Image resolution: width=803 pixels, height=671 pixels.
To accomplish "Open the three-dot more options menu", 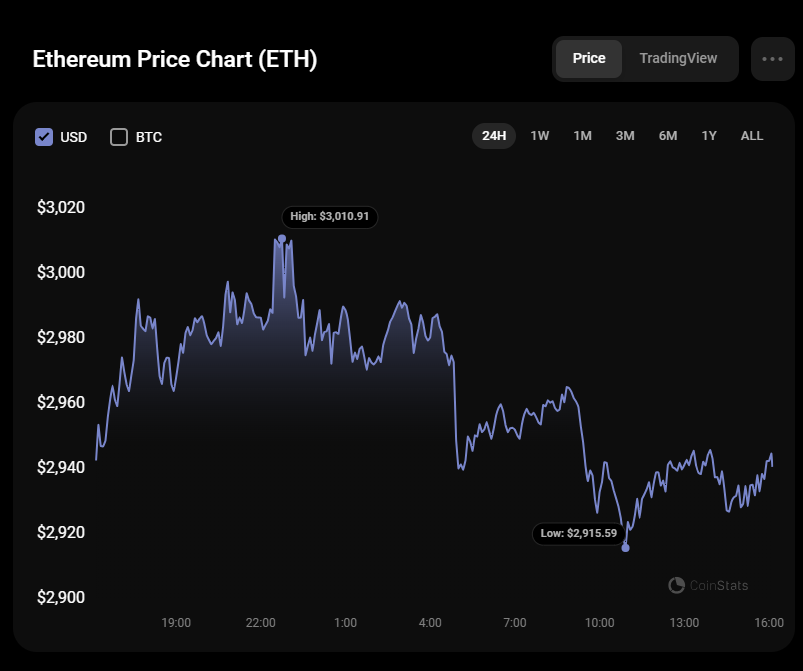I will [772, 59].
